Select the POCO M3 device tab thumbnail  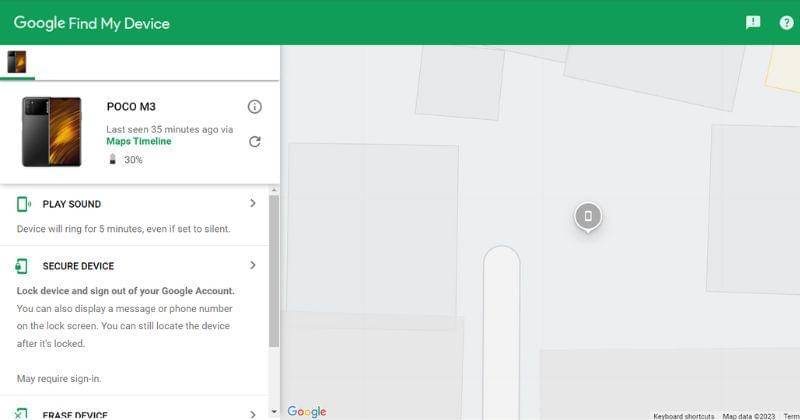point(17,62)
